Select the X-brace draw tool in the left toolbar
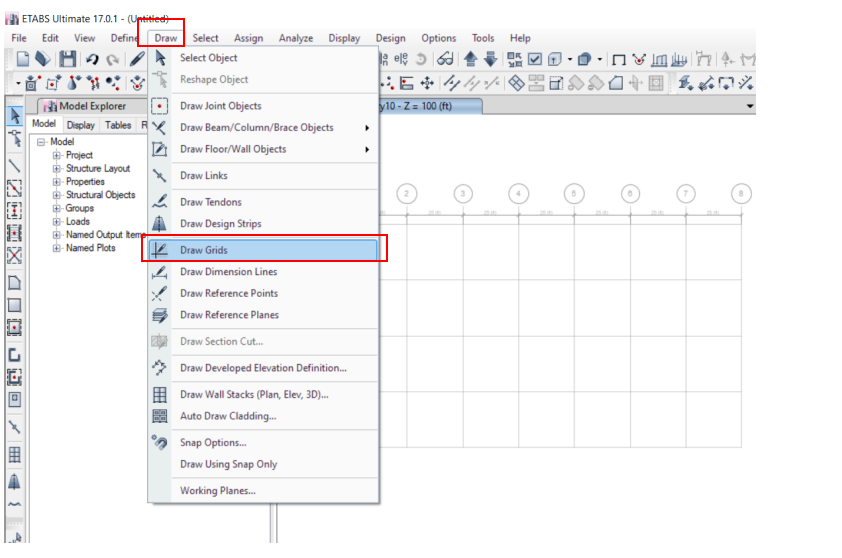Image resolution: width=842 pixels, height=558 pixels. coord(14,255)
